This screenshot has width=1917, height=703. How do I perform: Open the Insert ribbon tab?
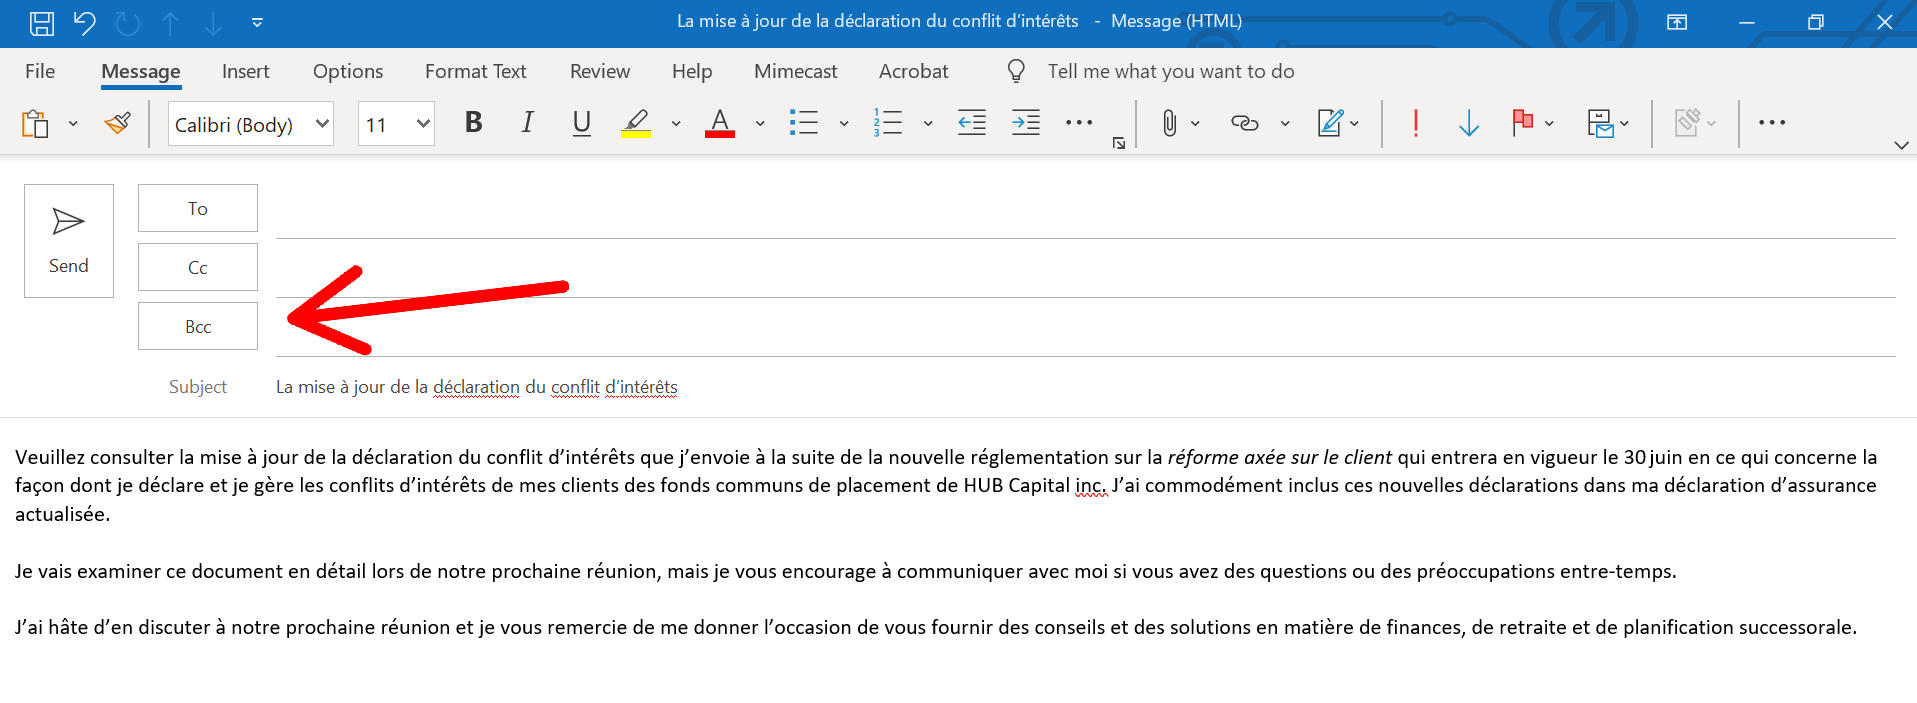(x=245, y=71)
